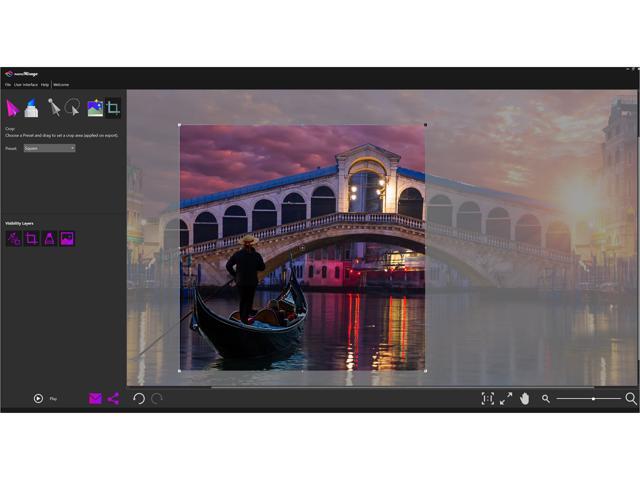Select the pink arrow animate tool
Viewport: 640px width, 480px height.
click(13, 108)
